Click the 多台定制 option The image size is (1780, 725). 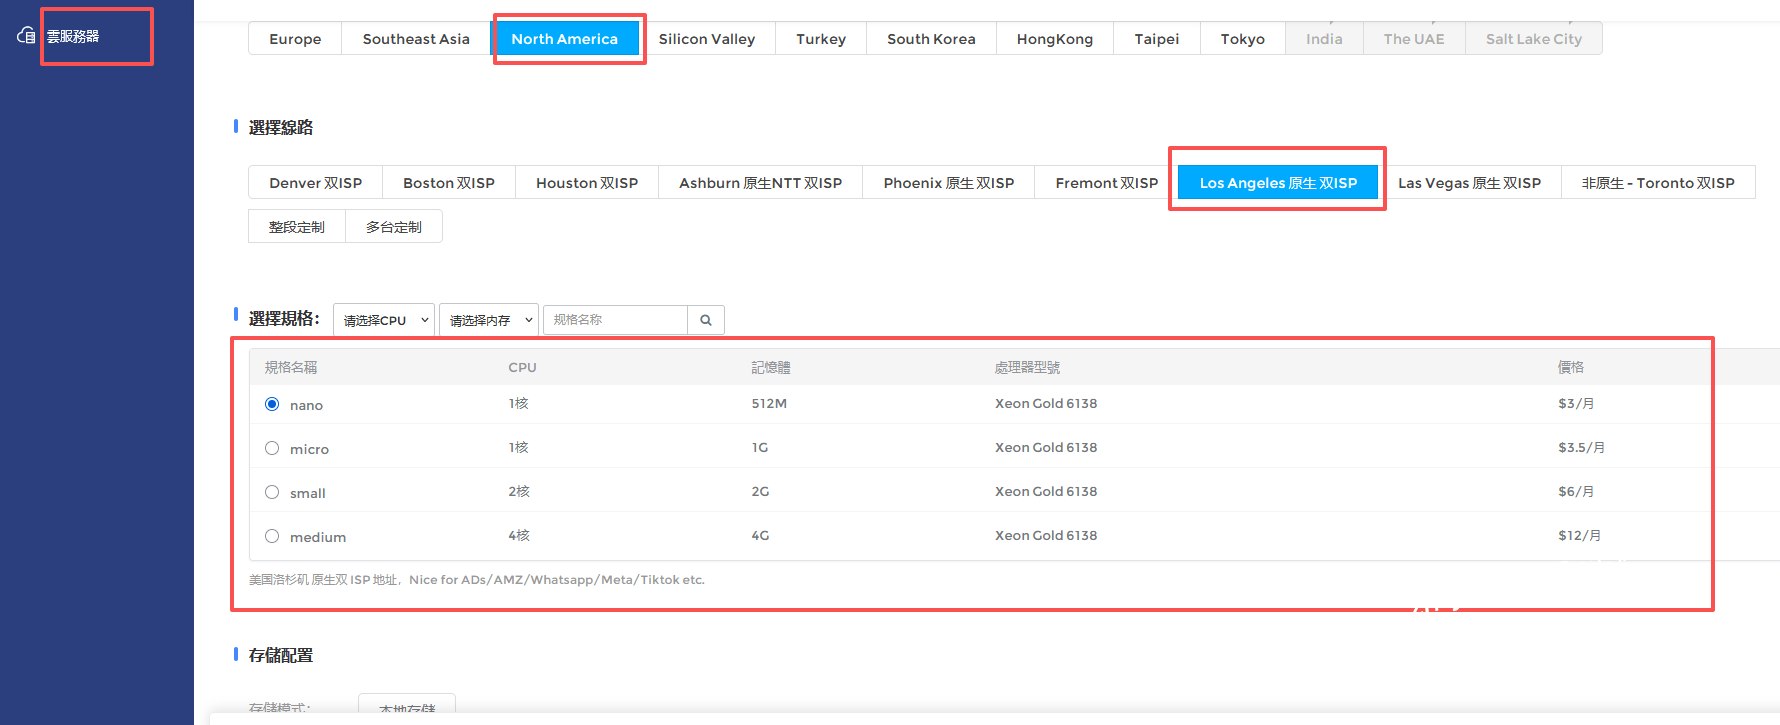(394, 227)
